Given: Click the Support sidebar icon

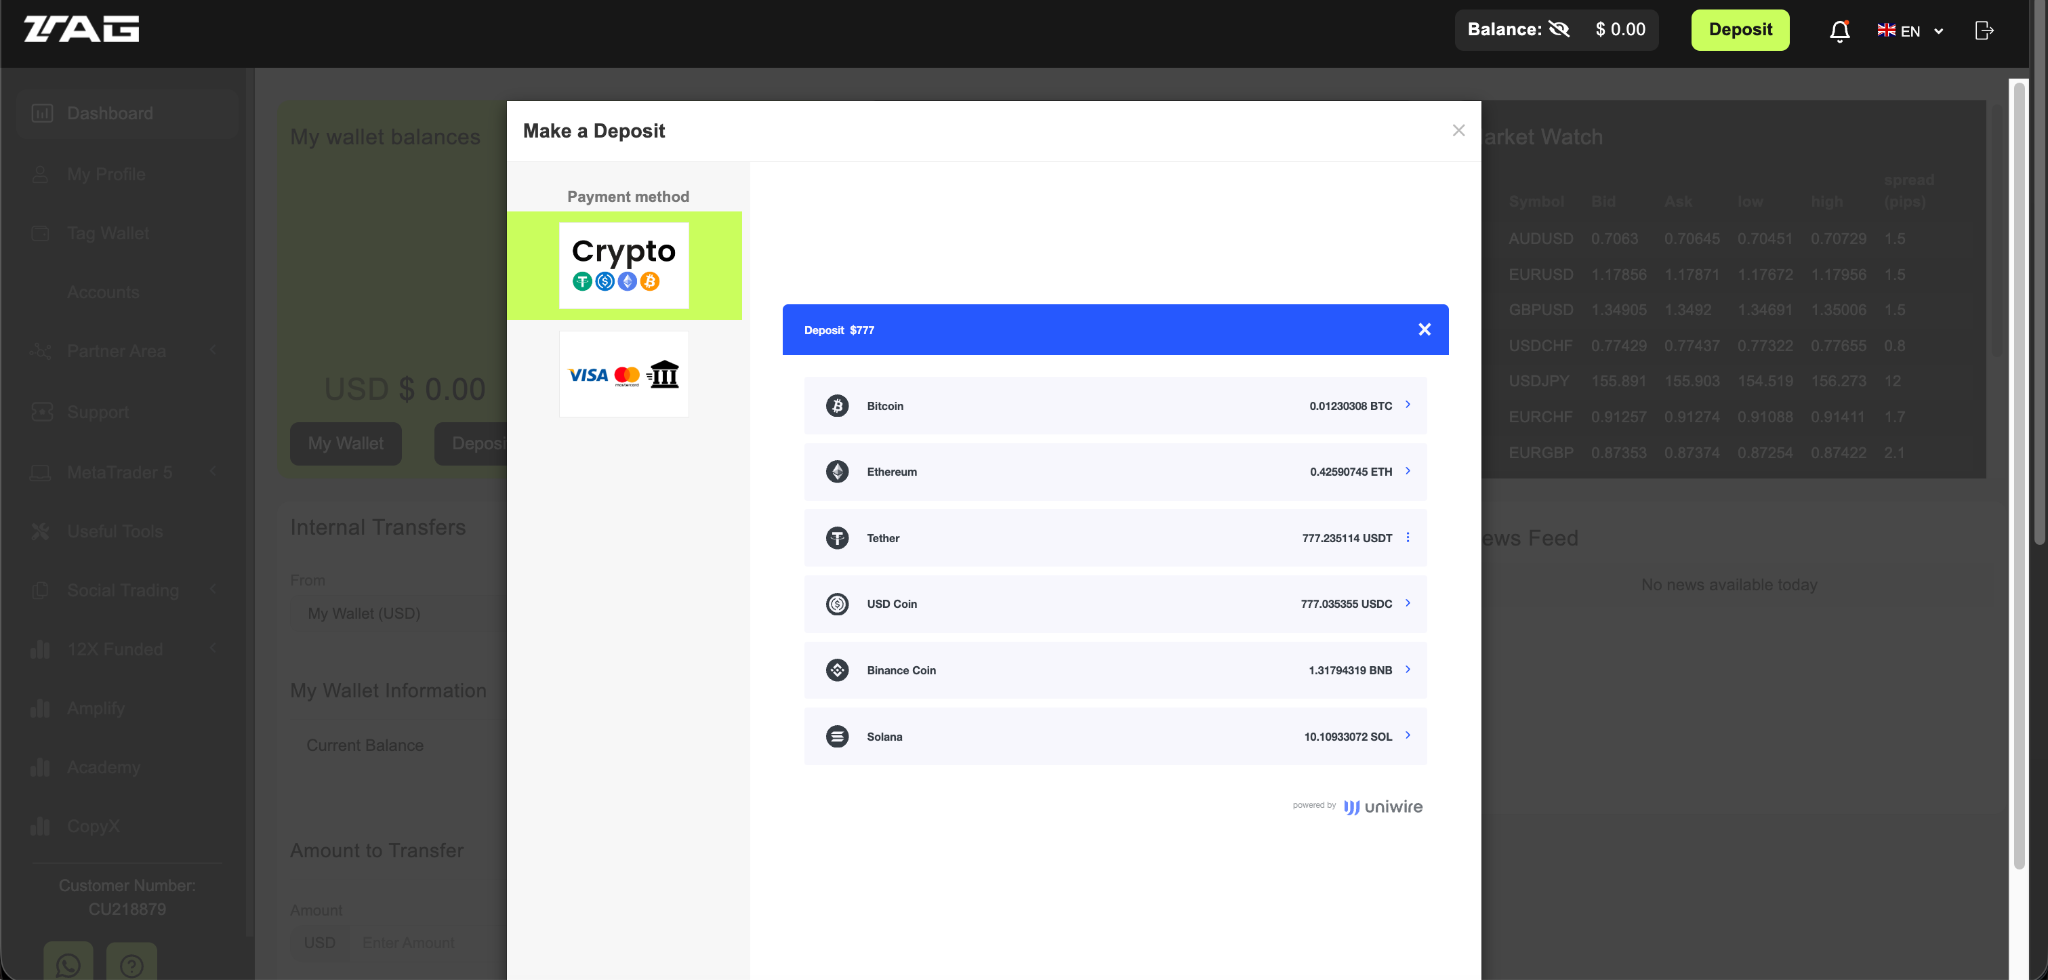Looking at the screenshot, I should pos(41,411).
